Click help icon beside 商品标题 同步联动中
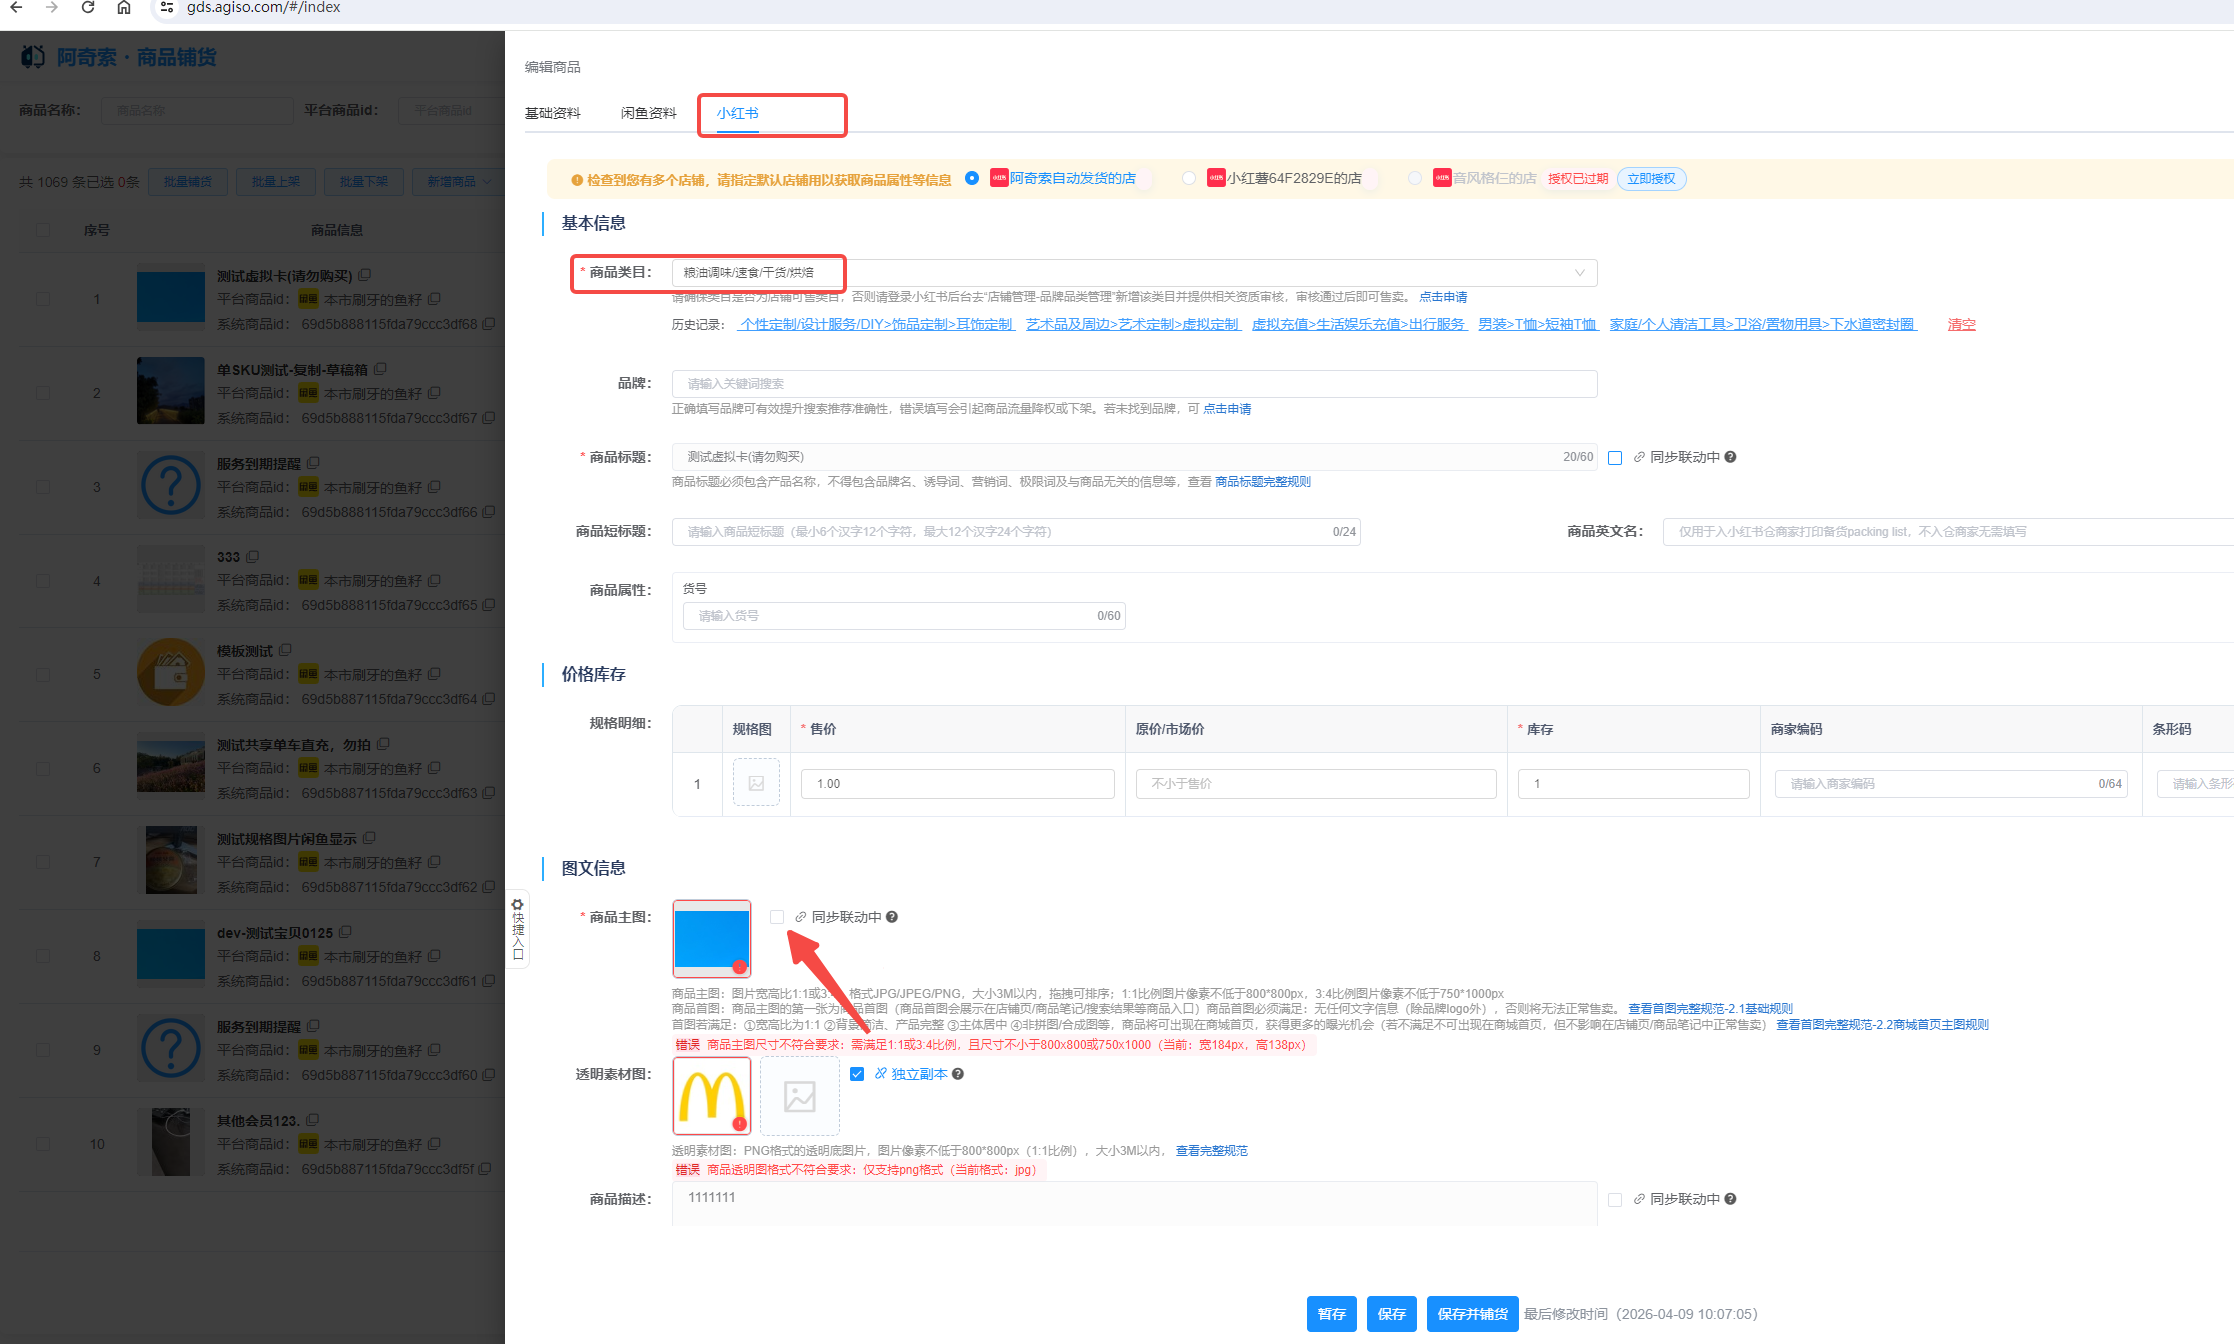 click(x=1730, y=457)
